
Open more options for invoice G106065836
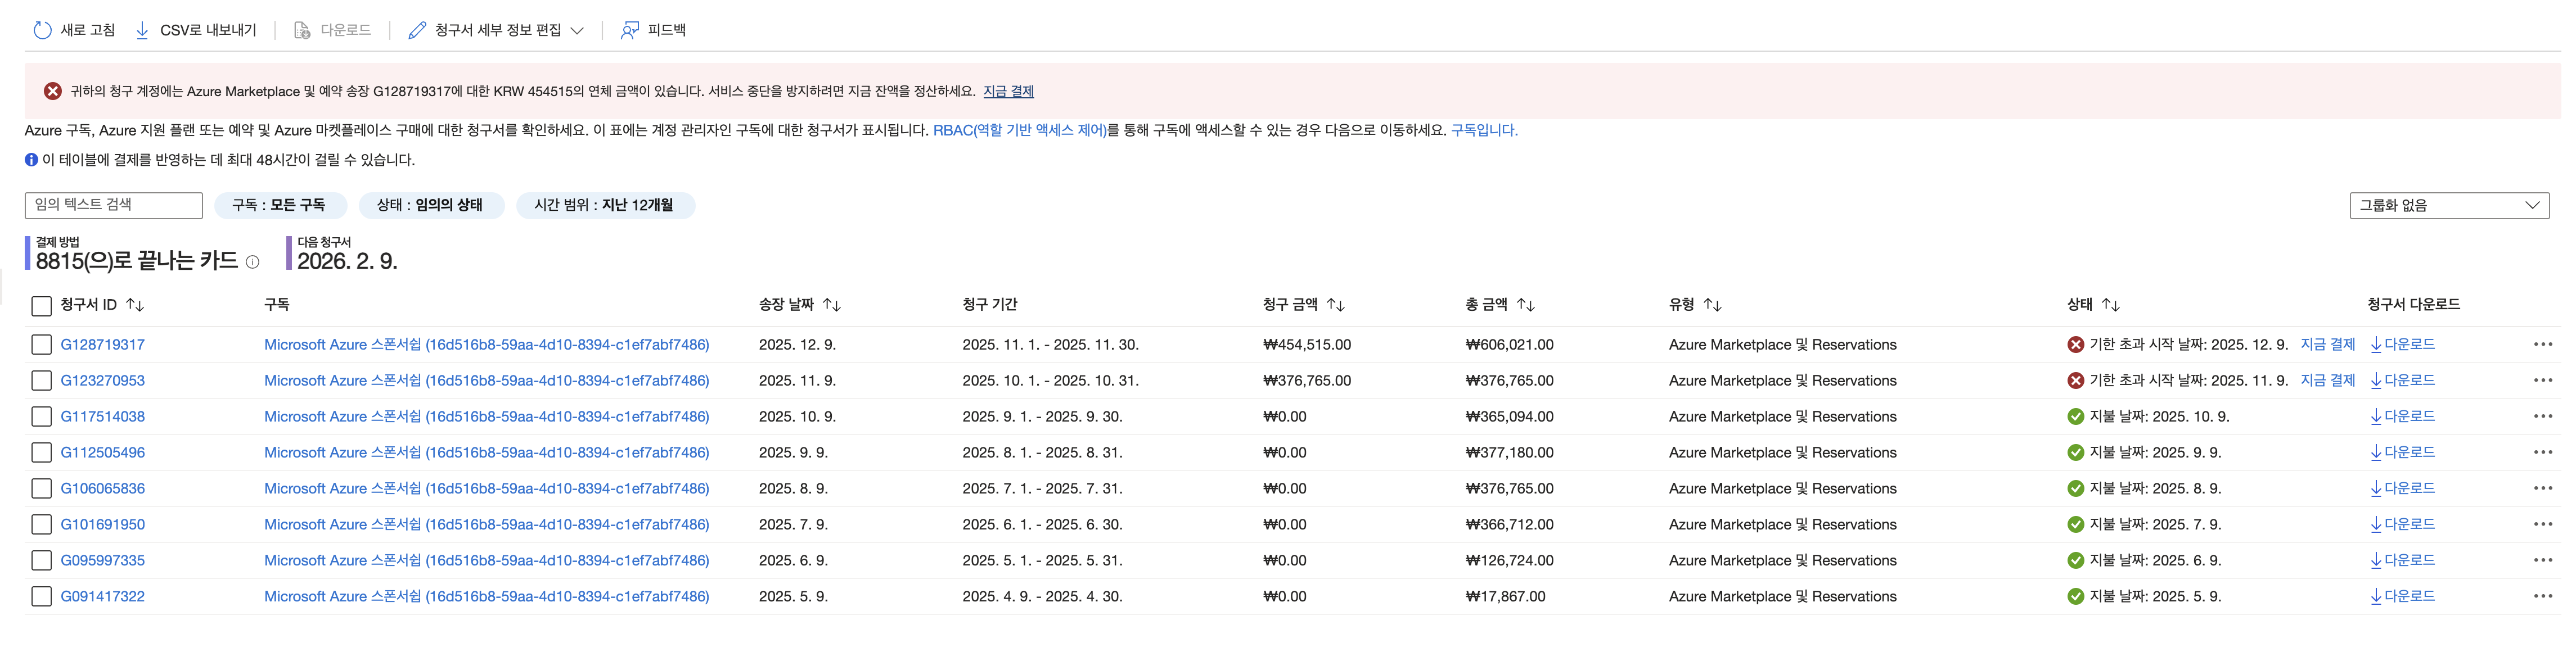point(2543,489)
